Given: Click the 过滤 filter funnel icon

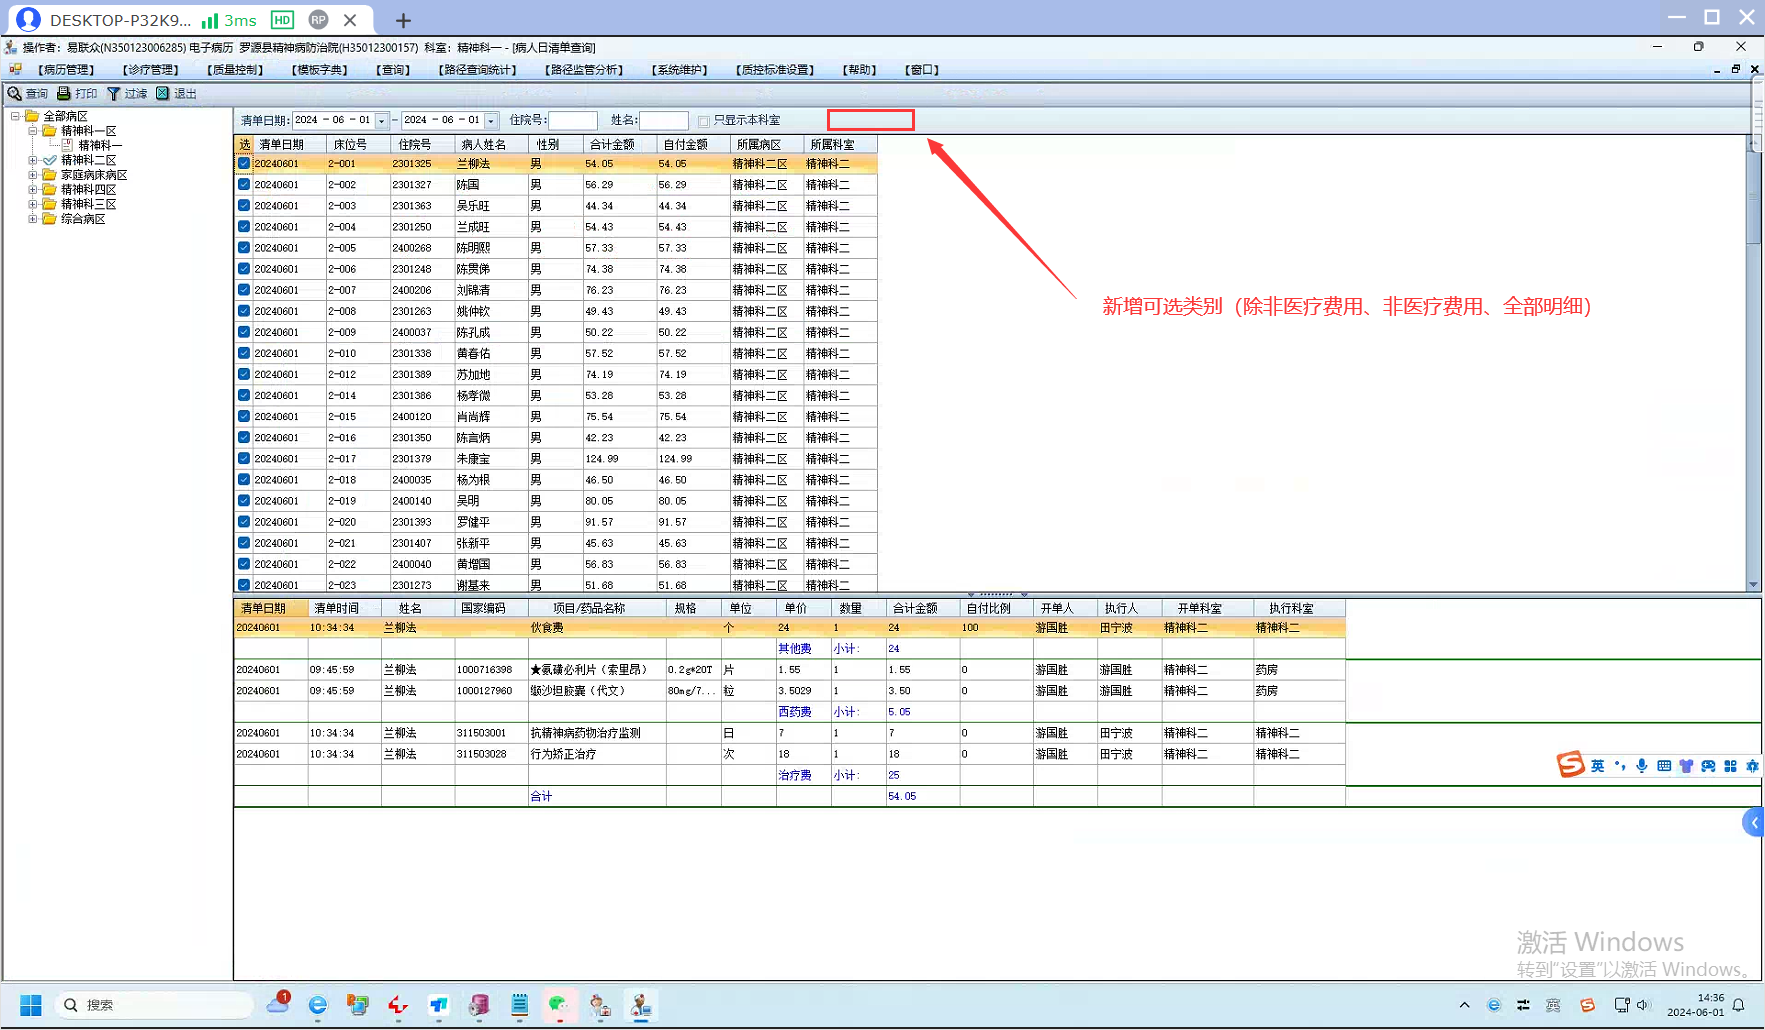Looking at the screenshot, I should tap(114, 94).
